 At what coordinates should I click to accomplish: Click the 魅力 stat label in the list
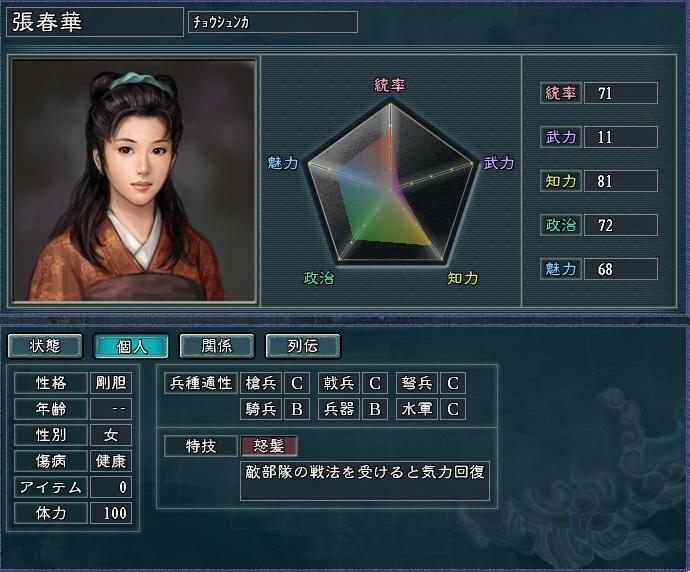[x=561, y=269]
